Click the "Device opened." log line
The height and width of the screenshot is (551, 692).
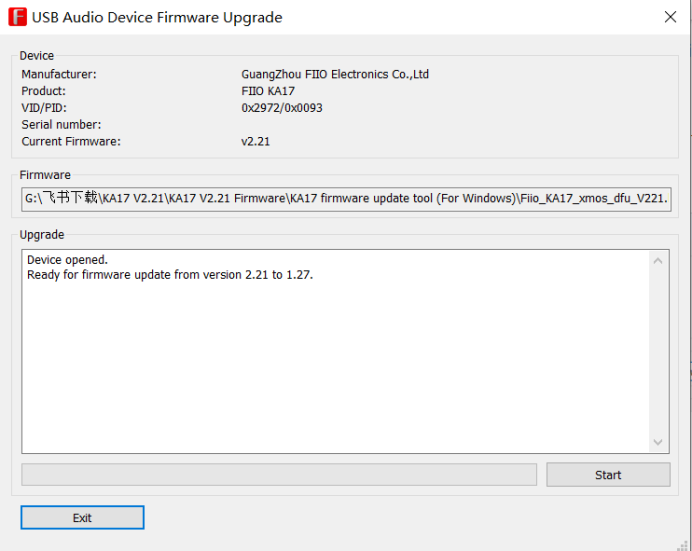[x=67, y=260]
